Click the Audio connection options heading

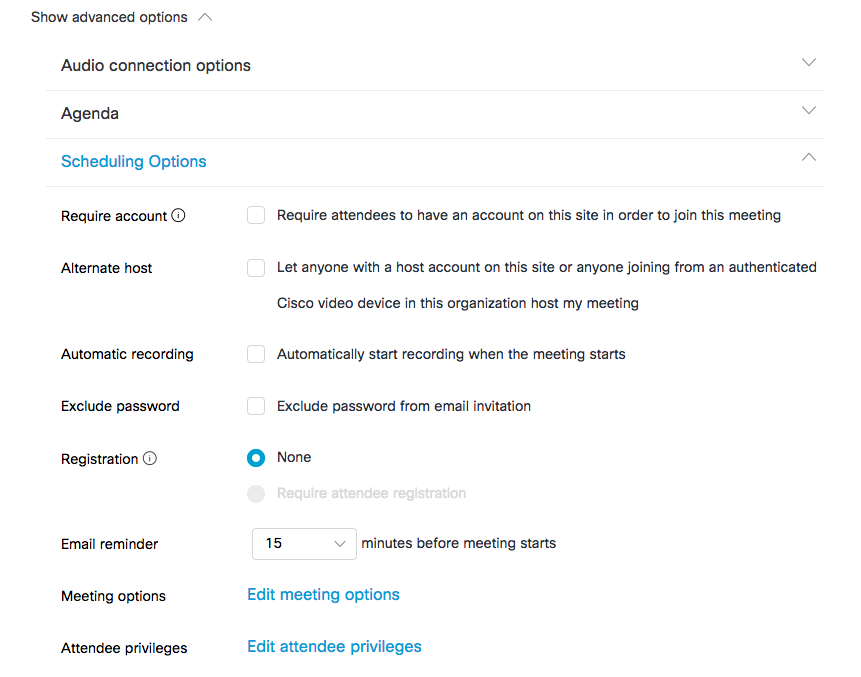click(156, 66)
